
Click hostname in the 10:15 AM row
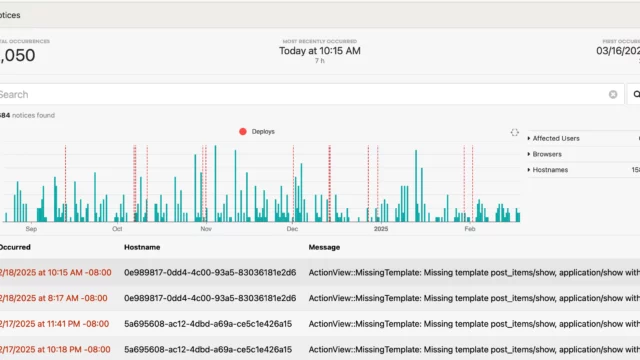pos(210,272)
